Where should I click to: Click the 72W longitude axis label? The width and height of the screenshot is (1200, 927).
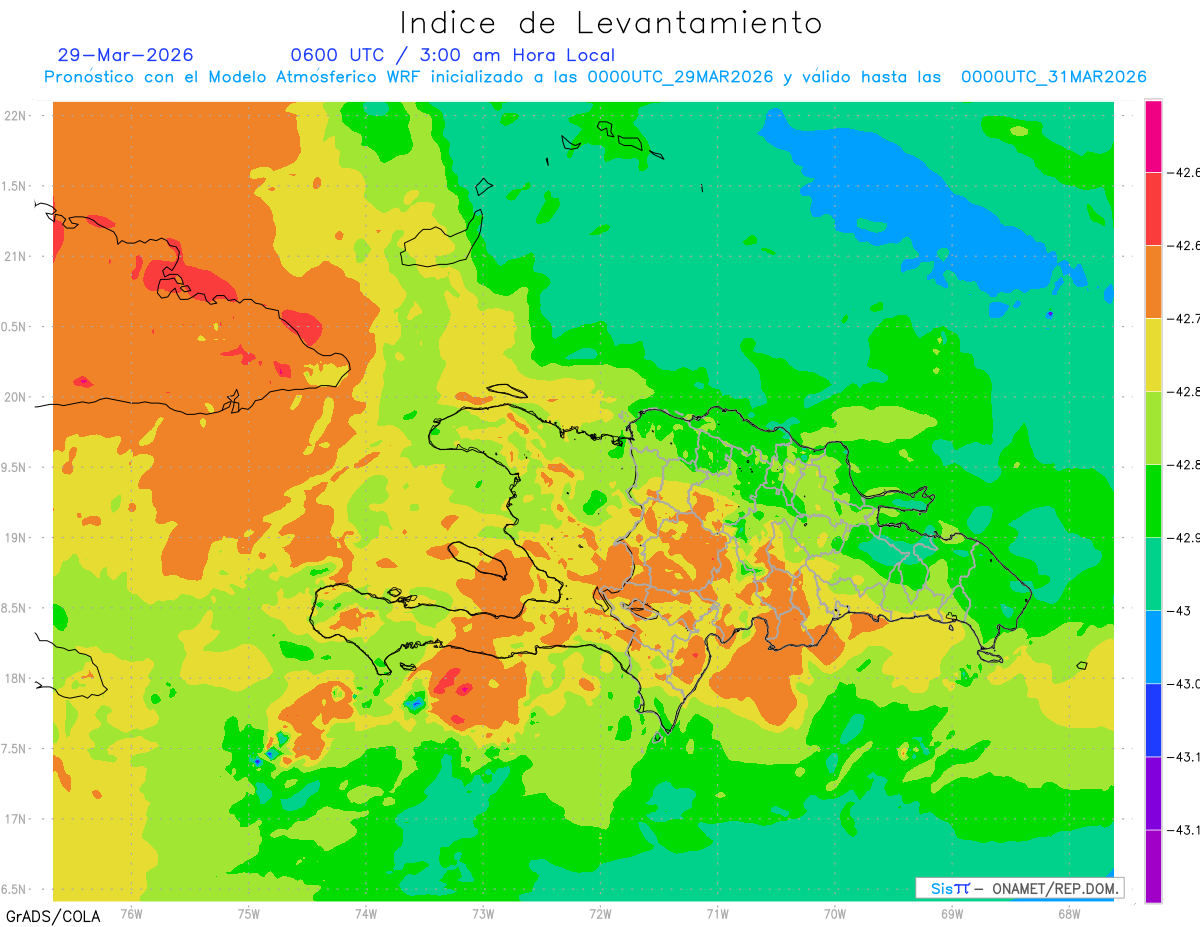pyautogui.click(x=600, y=913)
